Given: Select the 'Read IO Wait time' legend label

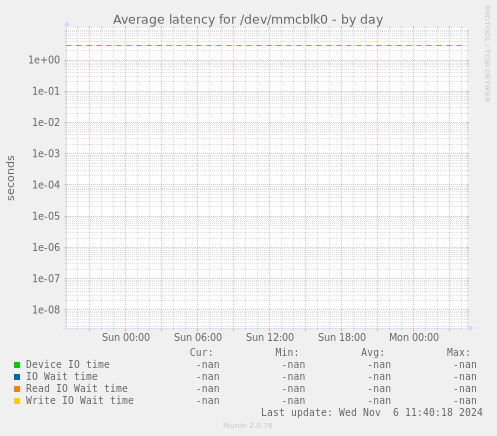Looking at the screenshot, I should coord(77,388).
